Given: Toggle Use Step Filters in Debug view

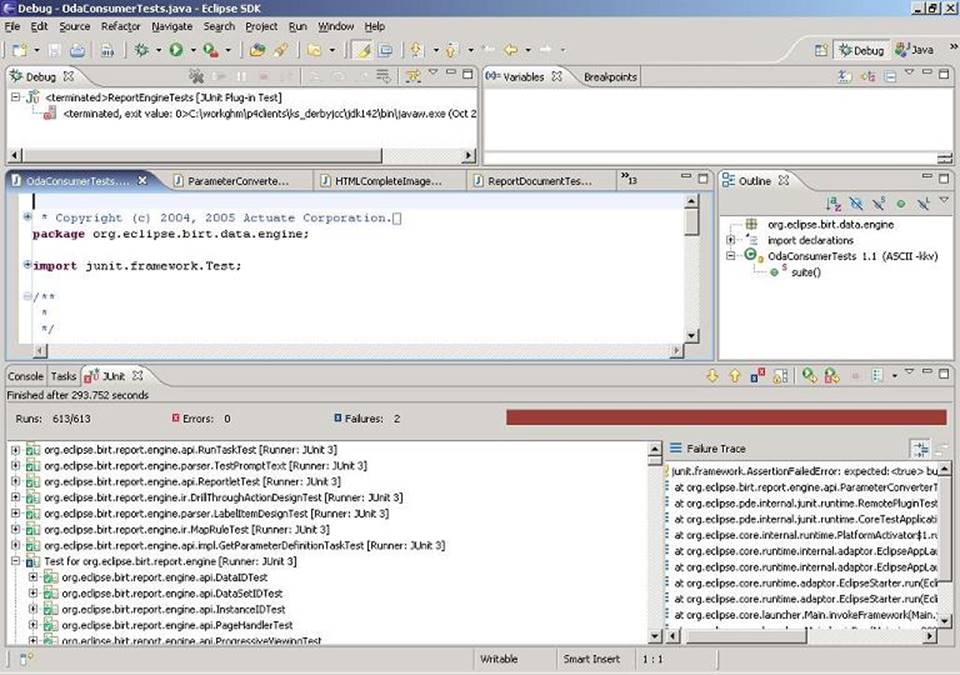Looking at the screenshot, I should coord(413,77).
